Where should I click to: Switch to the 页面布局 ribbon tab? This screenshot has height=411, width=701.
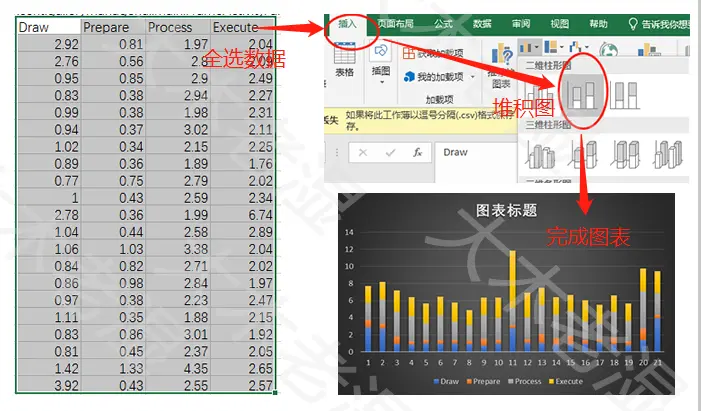pos(395,24)
